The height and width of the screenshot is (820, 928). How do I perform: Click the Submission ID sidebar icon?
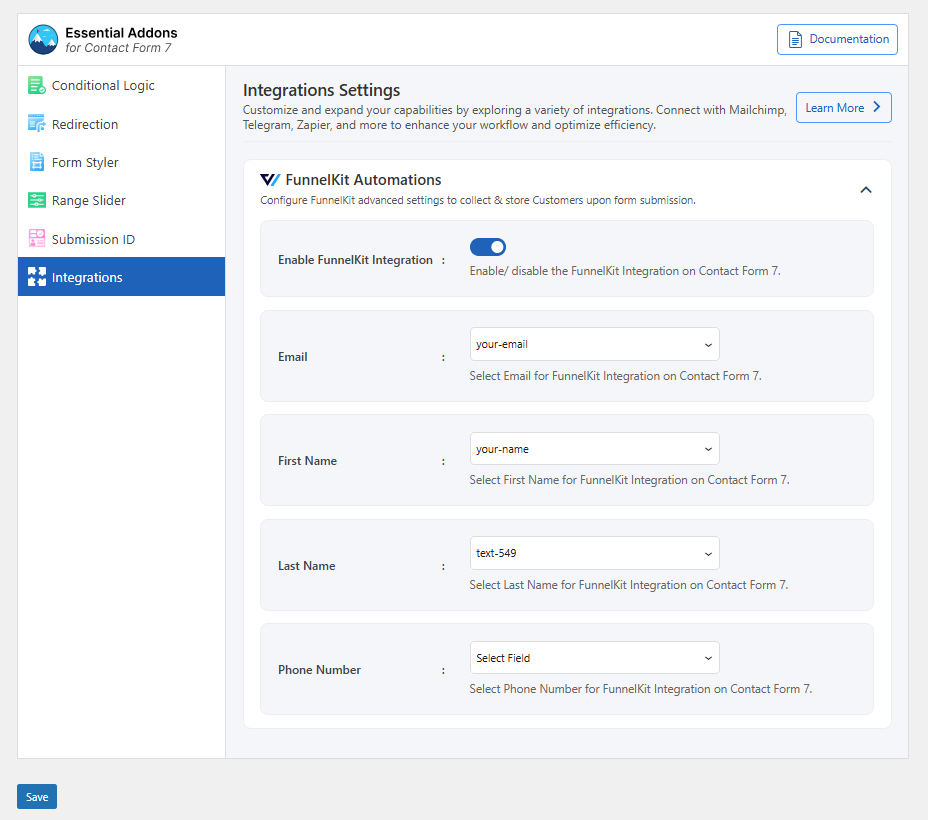[x=37, y=238]
